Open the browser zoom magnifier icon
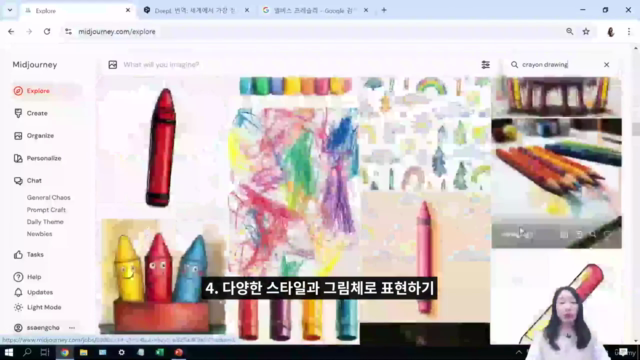 pyautogui.click(x=569, y=31)
